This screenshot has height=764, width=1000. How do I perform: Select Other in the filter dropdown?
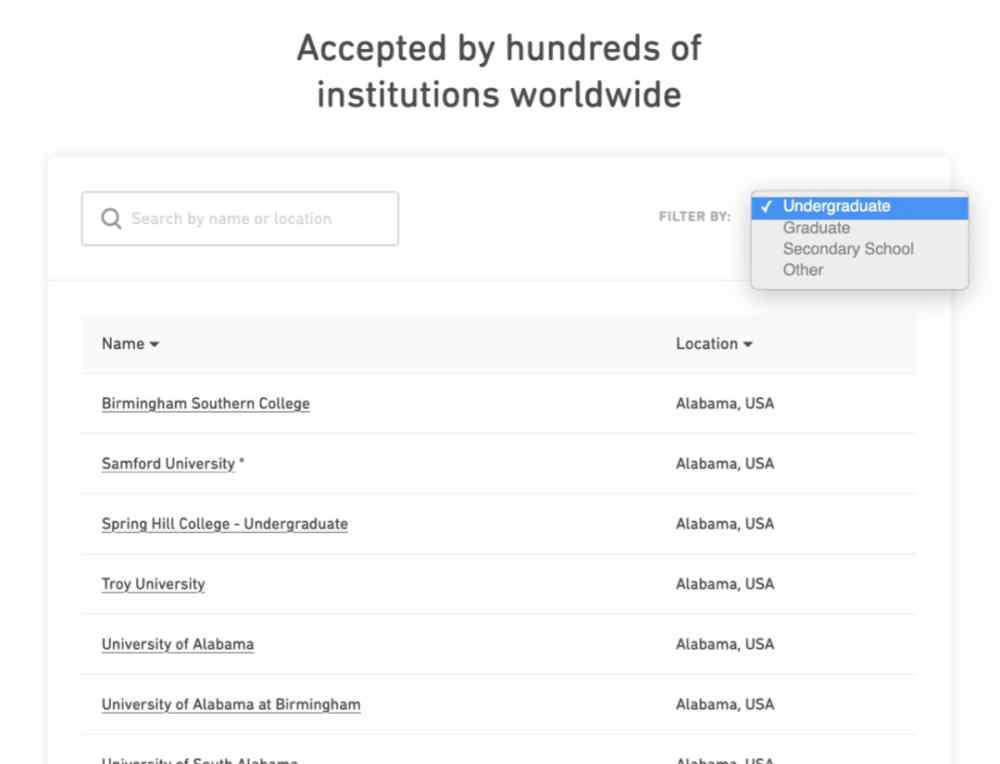click(859, 270)
